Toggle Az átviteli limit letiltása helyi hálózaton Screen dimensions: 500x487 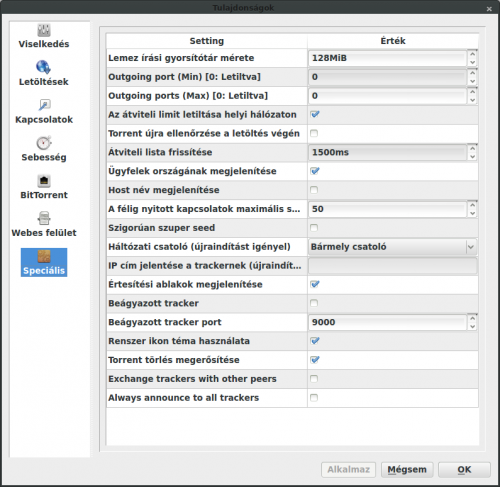click(314, 115)
